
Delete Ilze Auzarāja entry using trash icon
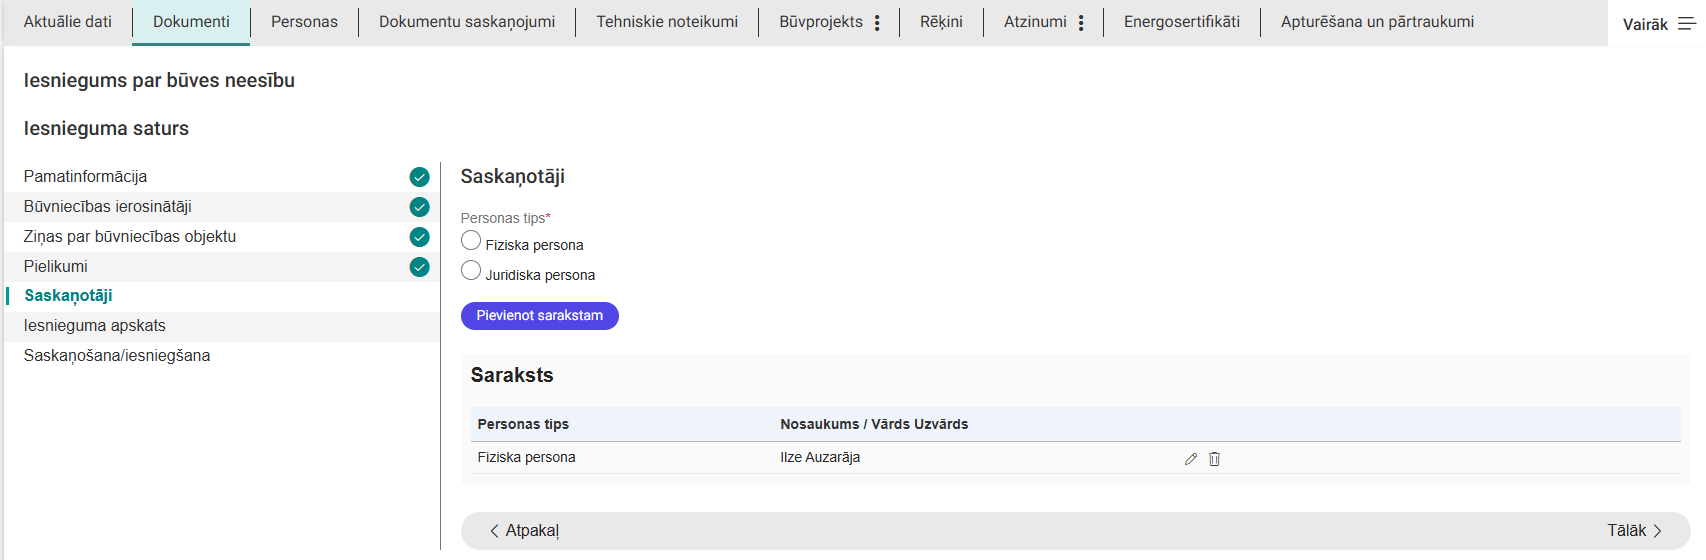(x=1214, y=459)
